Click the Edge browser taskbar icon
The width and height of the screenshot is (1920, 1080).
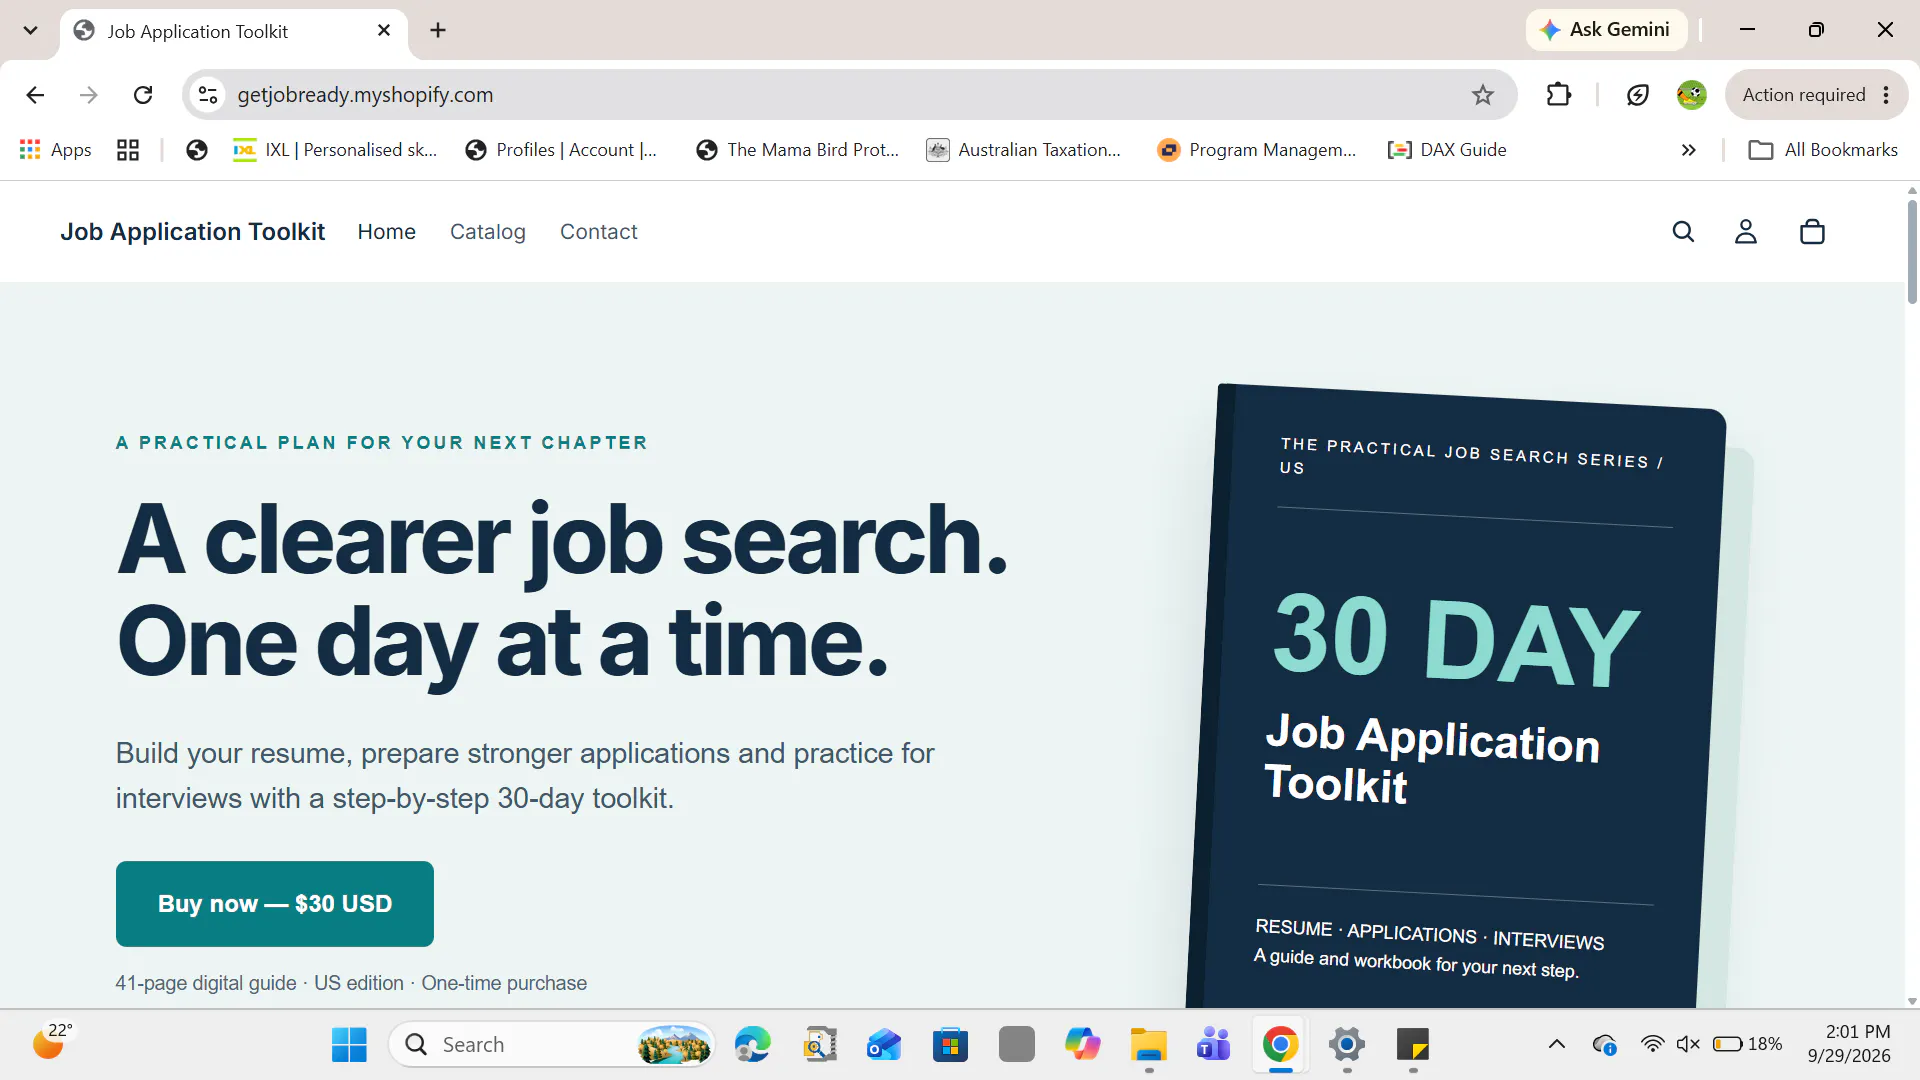click(x=752, y=1045)
